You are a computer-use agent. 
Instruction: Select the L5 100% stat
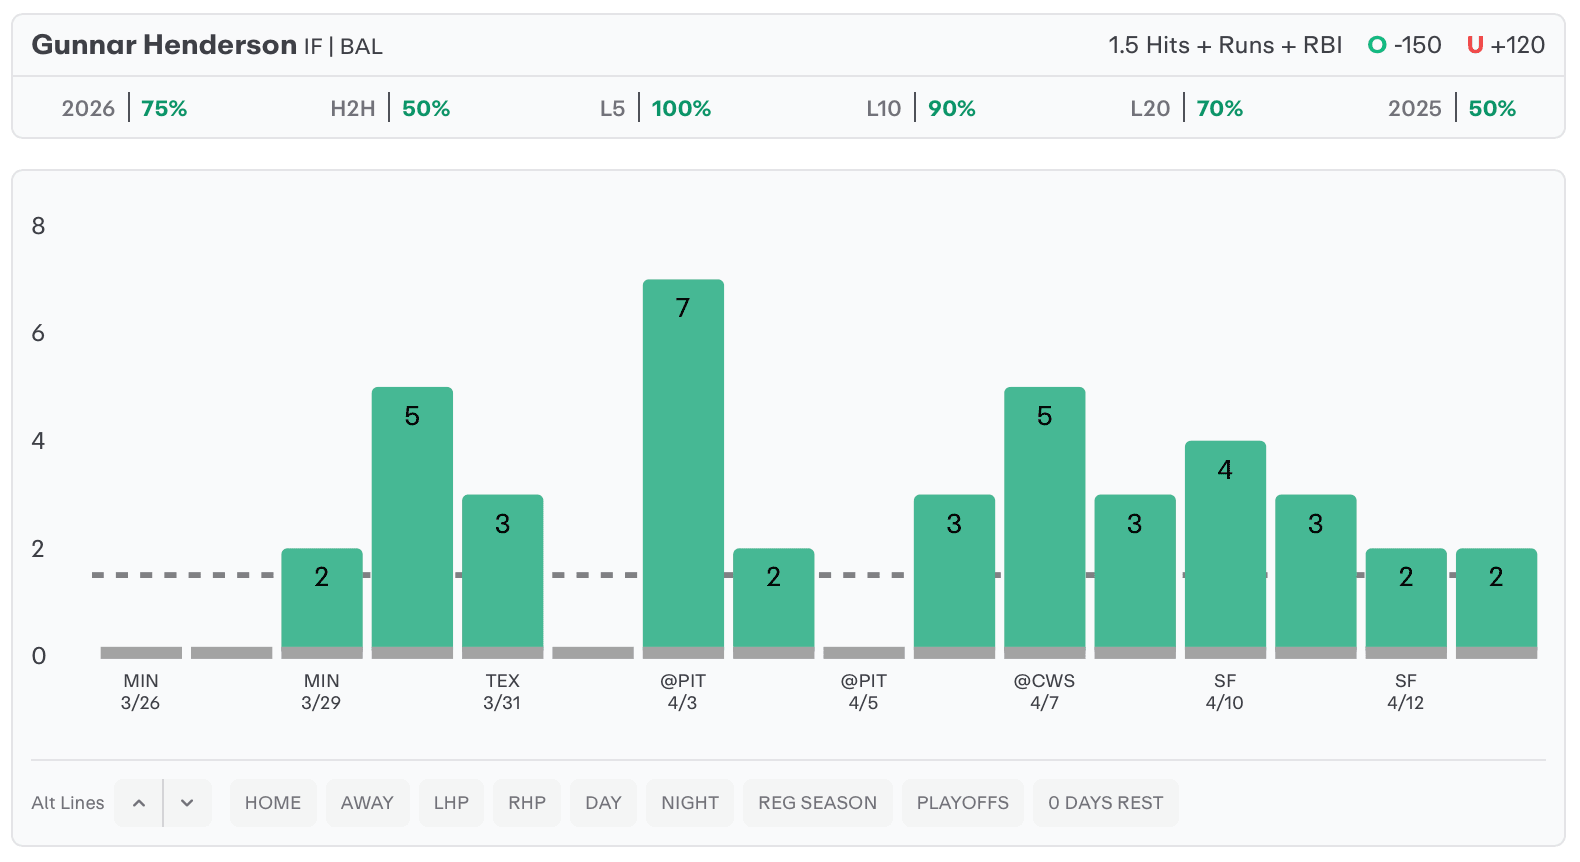click(655, 108)
